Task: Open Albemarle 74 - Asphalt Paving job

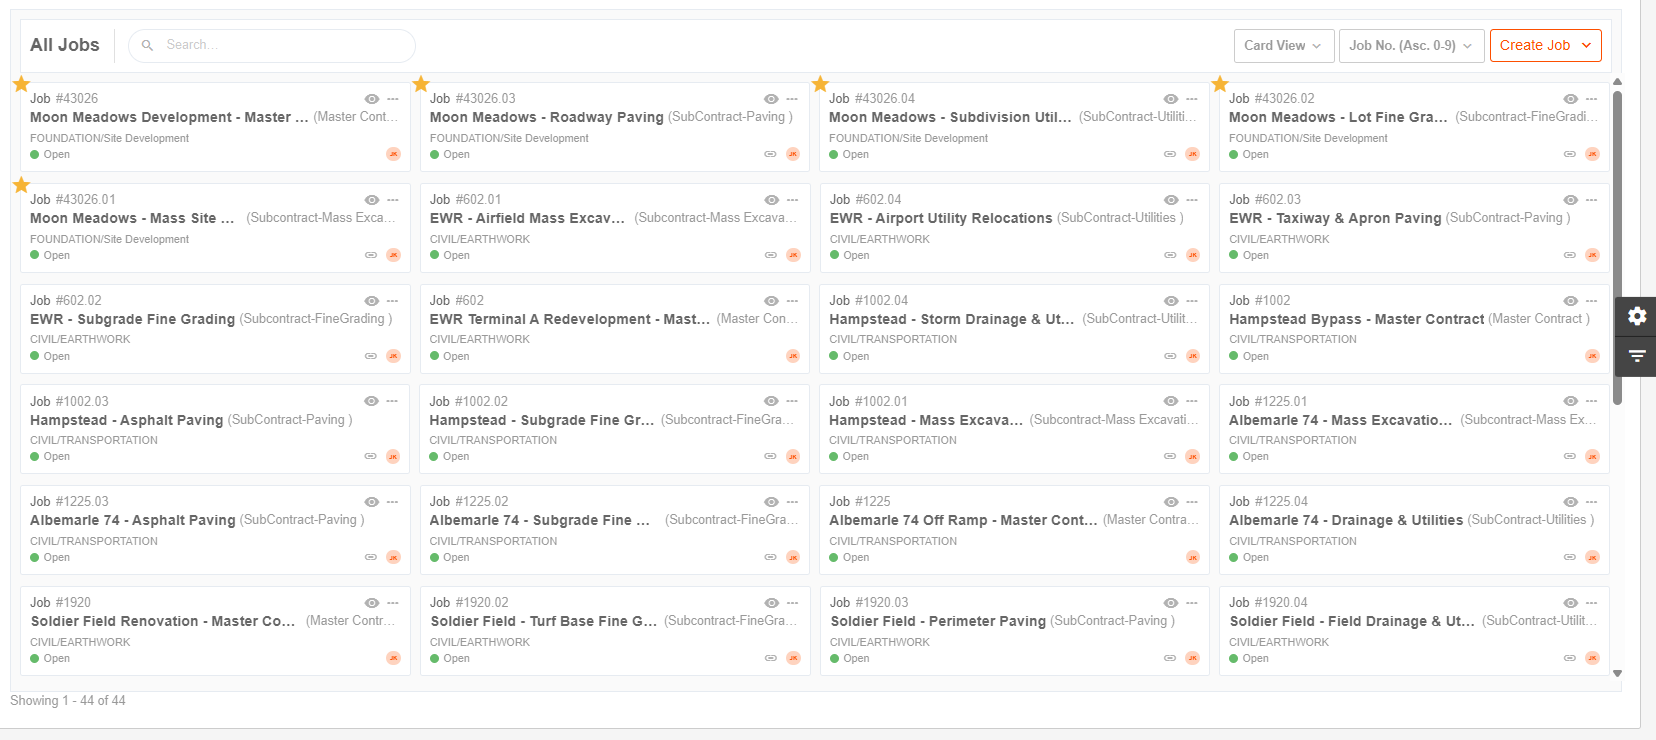Action: pyautogui.click(x=133, y=520)
